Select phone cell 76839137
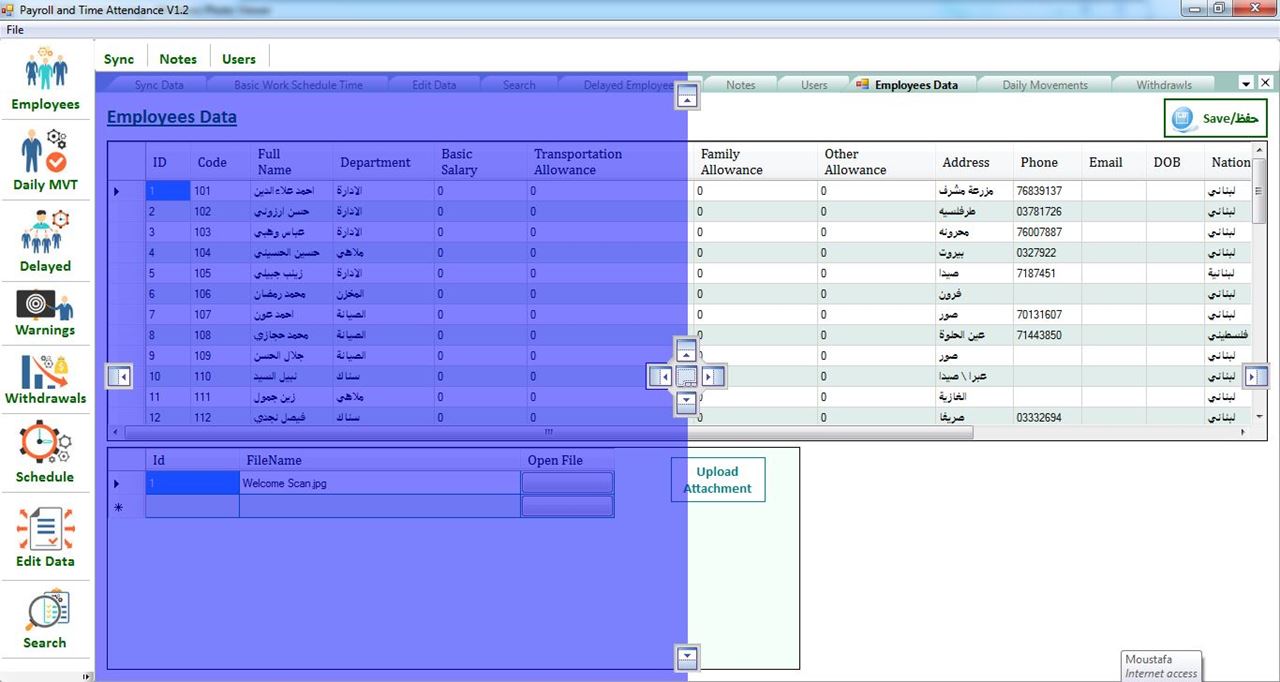 pos(1047,191)
